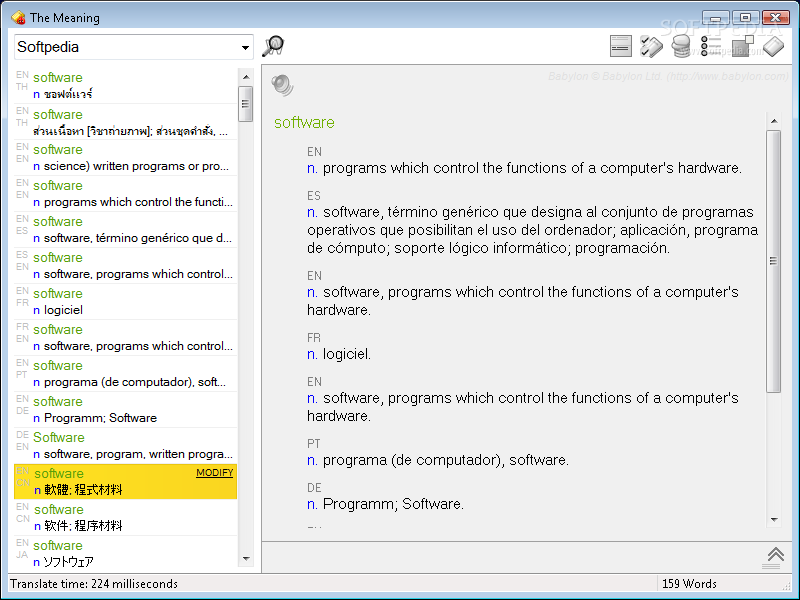Click DE definition 'Programm; Software.'
This screenshot has height=600, width=800.
(386, 504)
